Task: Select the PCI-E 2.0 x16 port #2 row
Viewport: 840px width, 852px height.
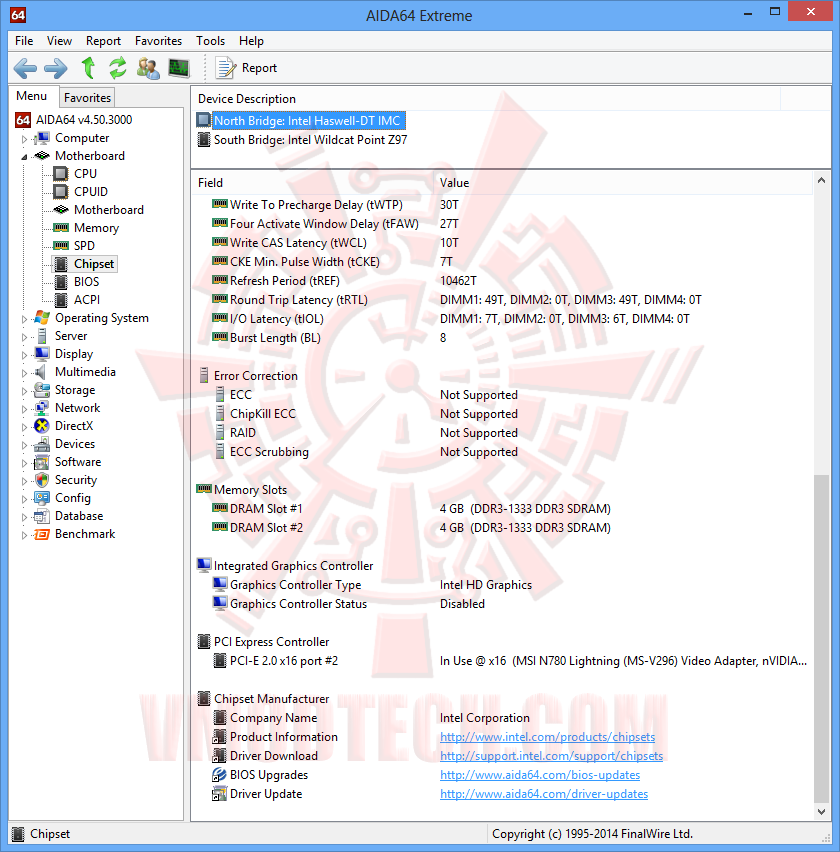Action: (503, 661)
